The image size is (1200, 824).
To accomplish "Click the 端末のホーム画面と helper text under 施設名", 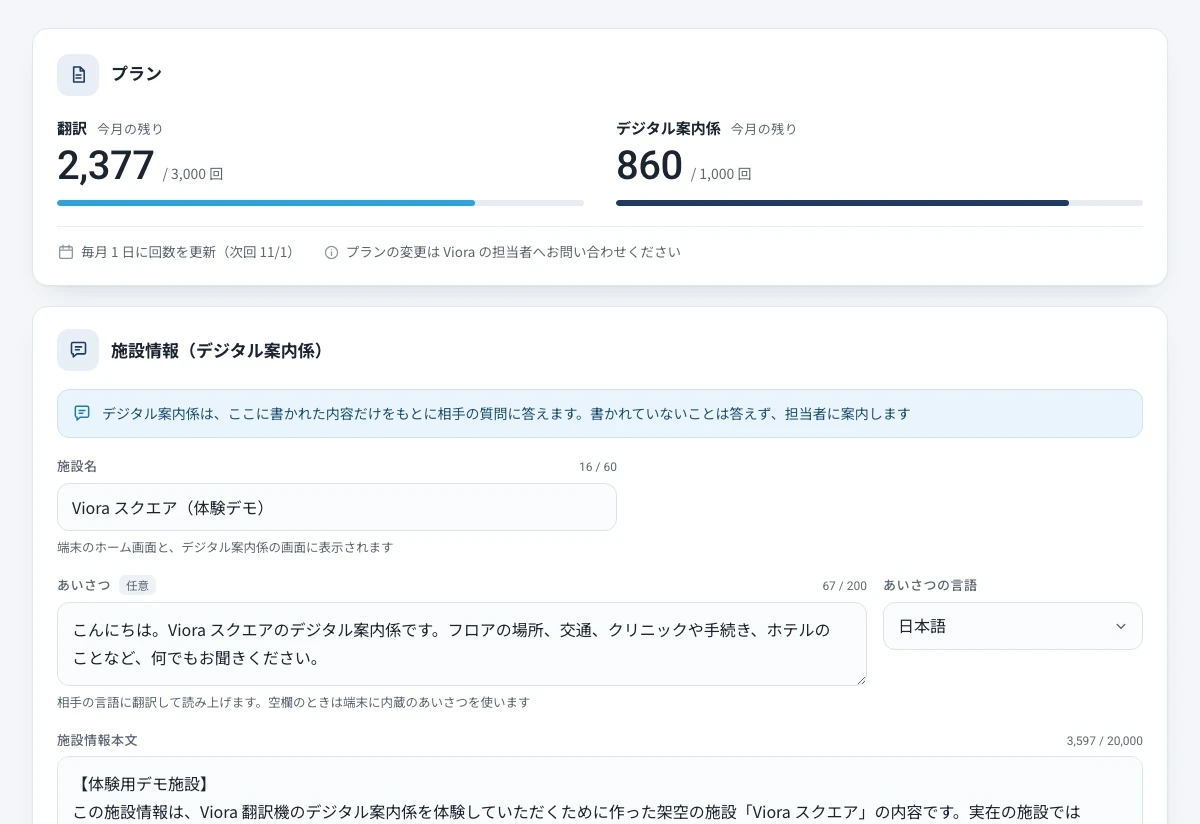I will [x=225, y=548].
